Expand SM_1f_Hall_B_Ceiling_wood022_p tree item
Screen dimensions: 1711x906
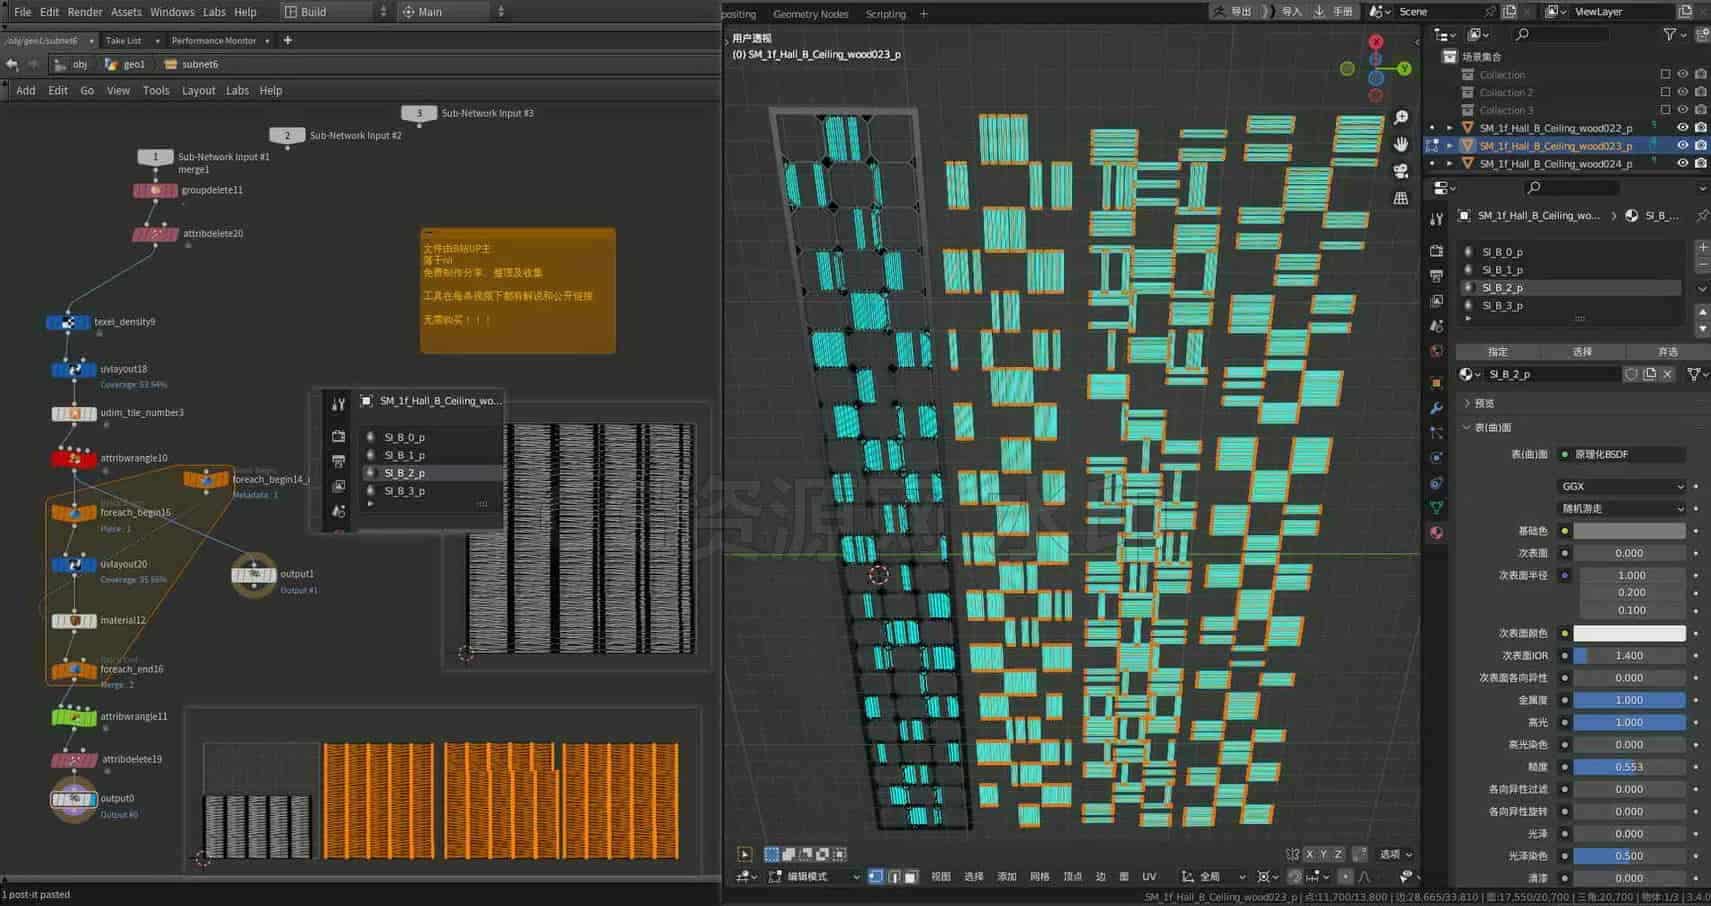pos(1450,128)
